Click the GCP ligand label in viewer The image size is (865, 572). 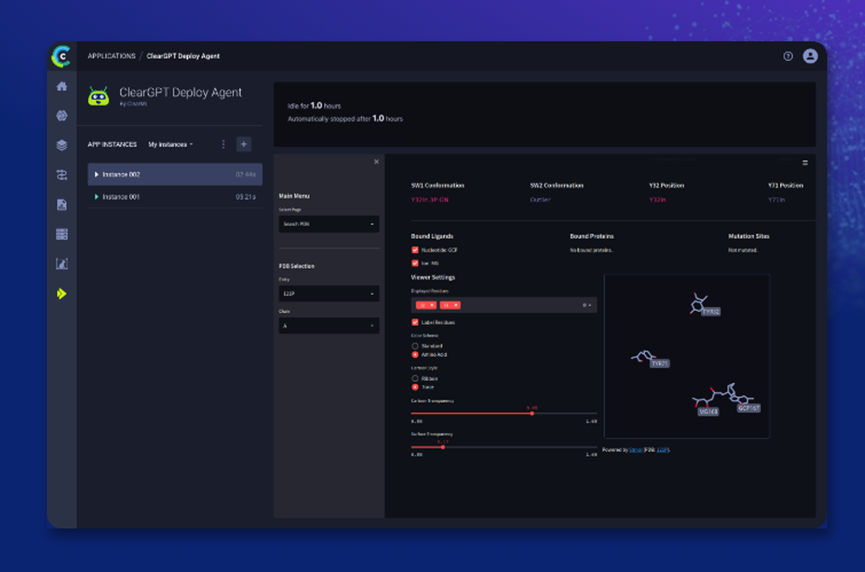[x=749, y=408]
